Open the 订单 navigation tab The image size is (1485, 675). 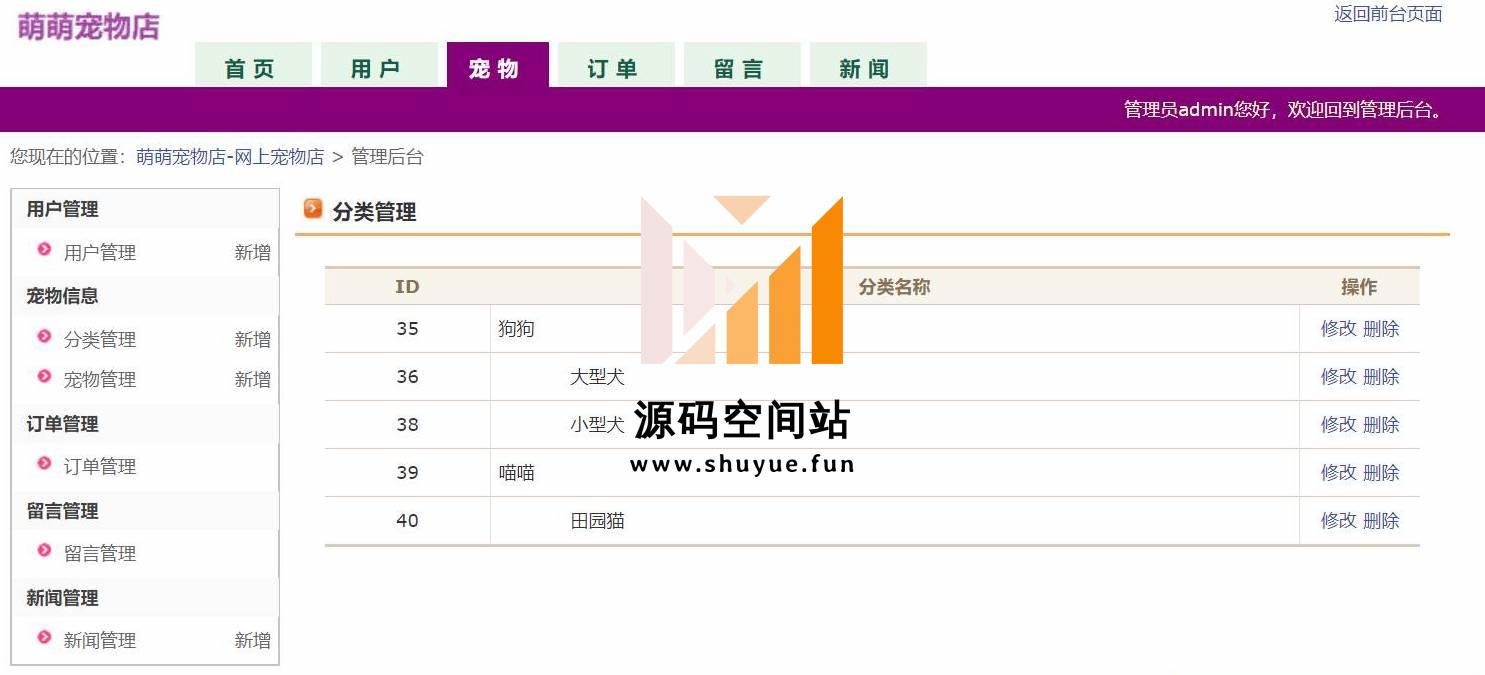tap(616, 65)
